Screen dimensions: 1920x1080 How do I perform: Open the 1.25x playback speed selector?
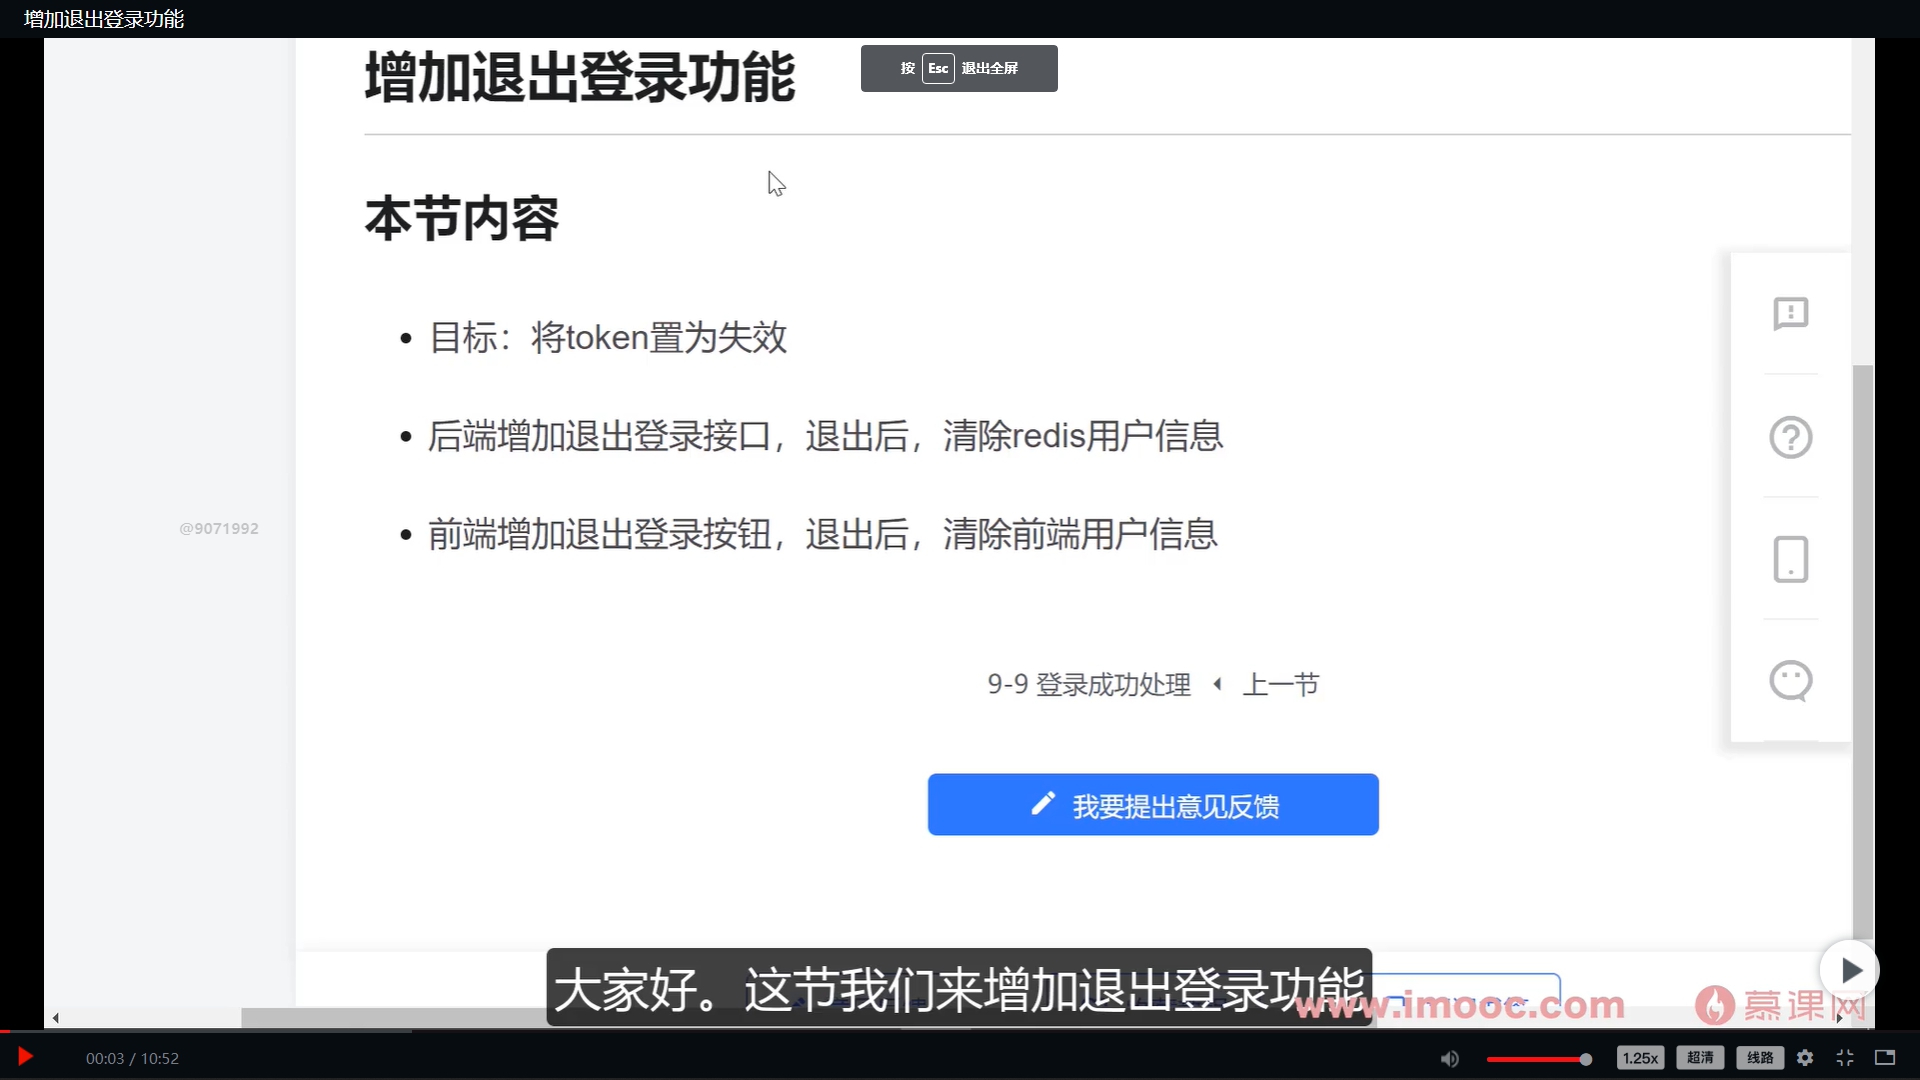click(x=1641, y=1058)
